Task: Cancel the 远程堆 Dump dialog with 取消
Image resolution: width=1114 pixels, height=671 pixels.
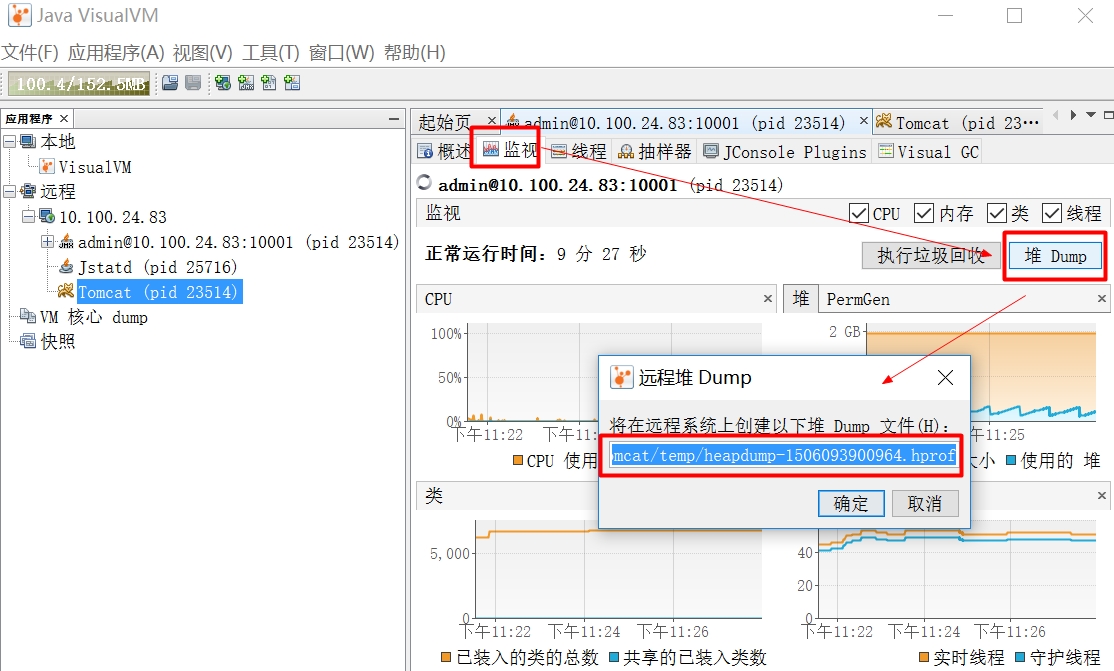Action: coord(924,503)
